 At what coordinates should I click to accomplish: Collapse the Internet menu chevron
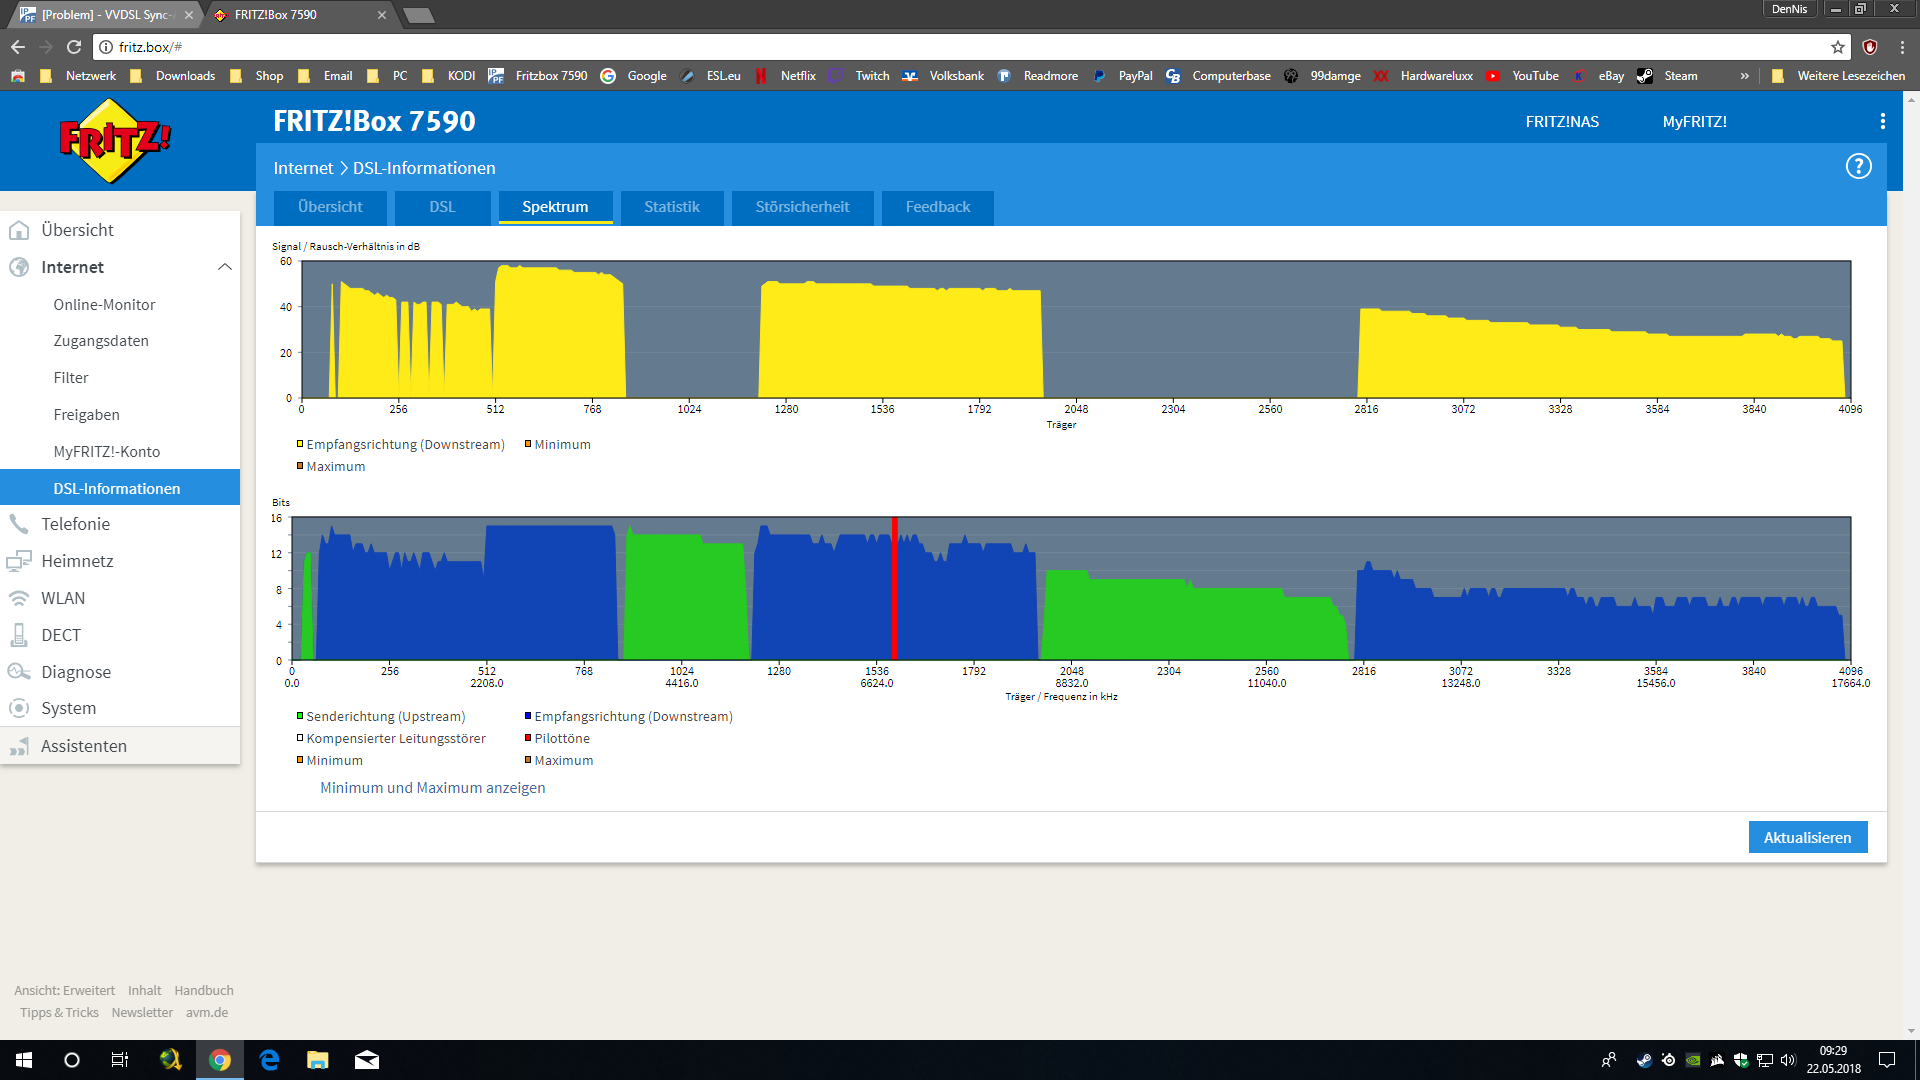[x=225, y=267]
